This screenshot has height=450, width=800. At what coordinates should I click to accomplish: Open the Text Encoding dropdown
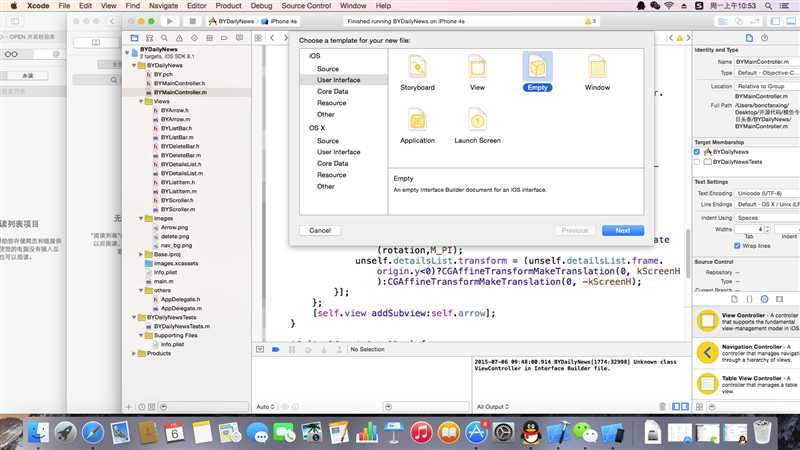tap(767, 193)
